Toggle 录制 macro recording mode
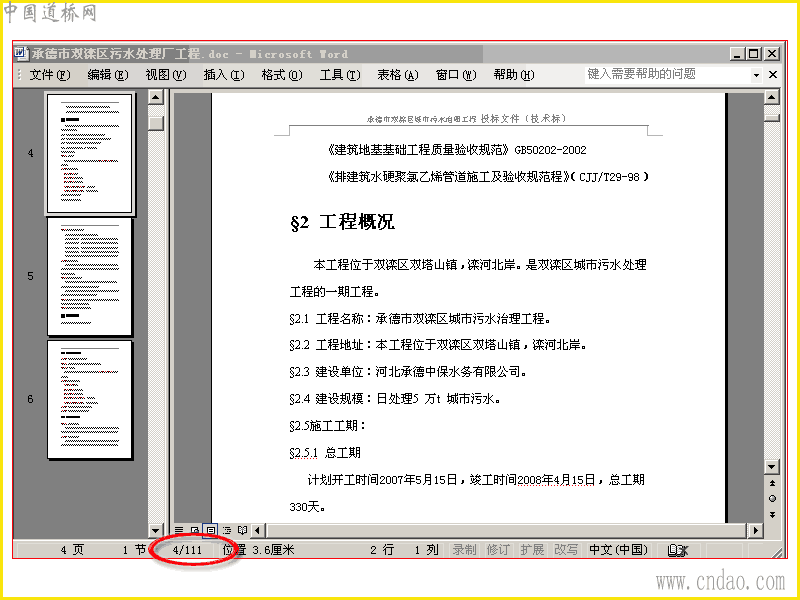 (463, 549)
